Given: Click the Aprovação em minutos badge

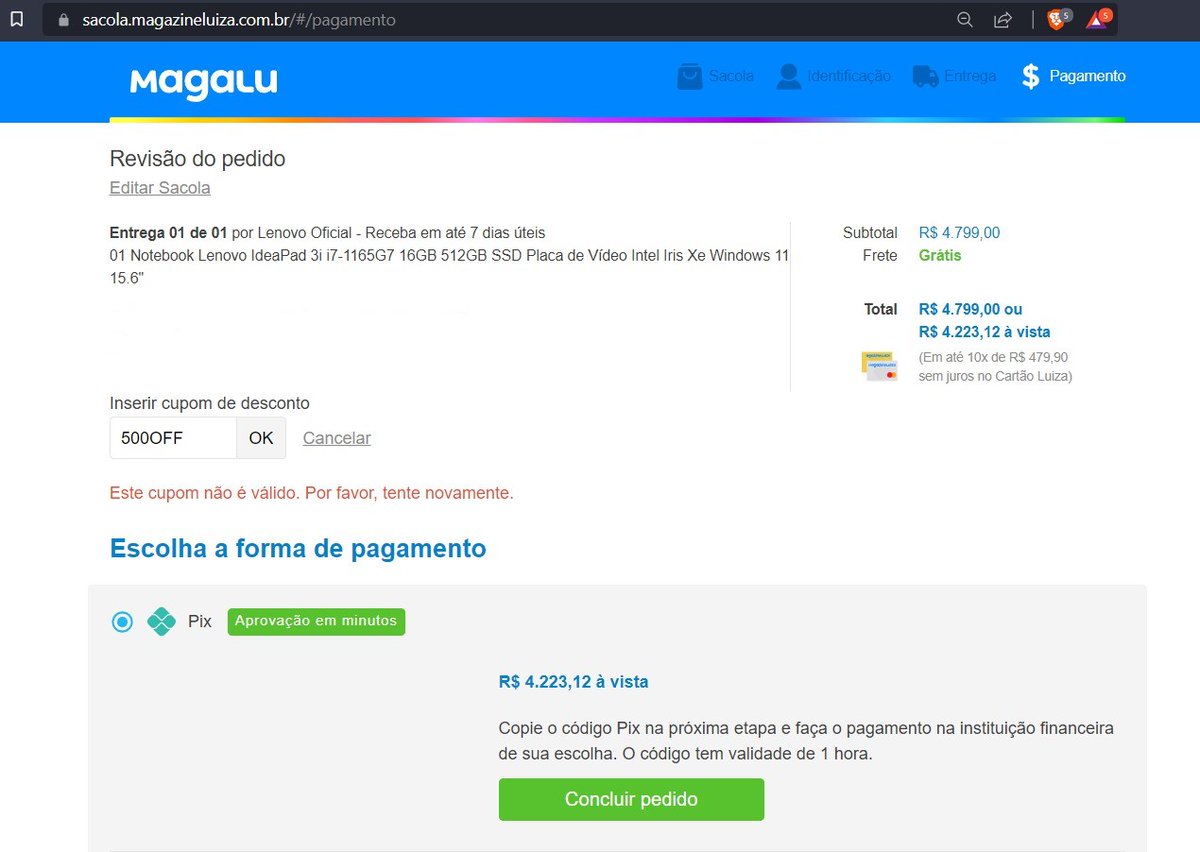Looking at the screenshot, I should (x=316, y=621).
